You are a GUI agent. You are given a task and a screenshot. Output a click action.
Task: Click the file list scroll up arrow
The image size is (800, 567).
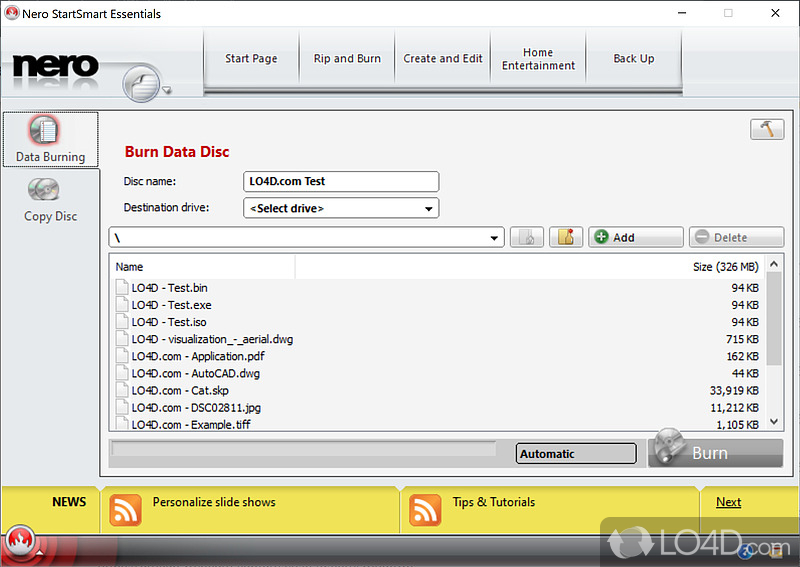pos(774,264)
